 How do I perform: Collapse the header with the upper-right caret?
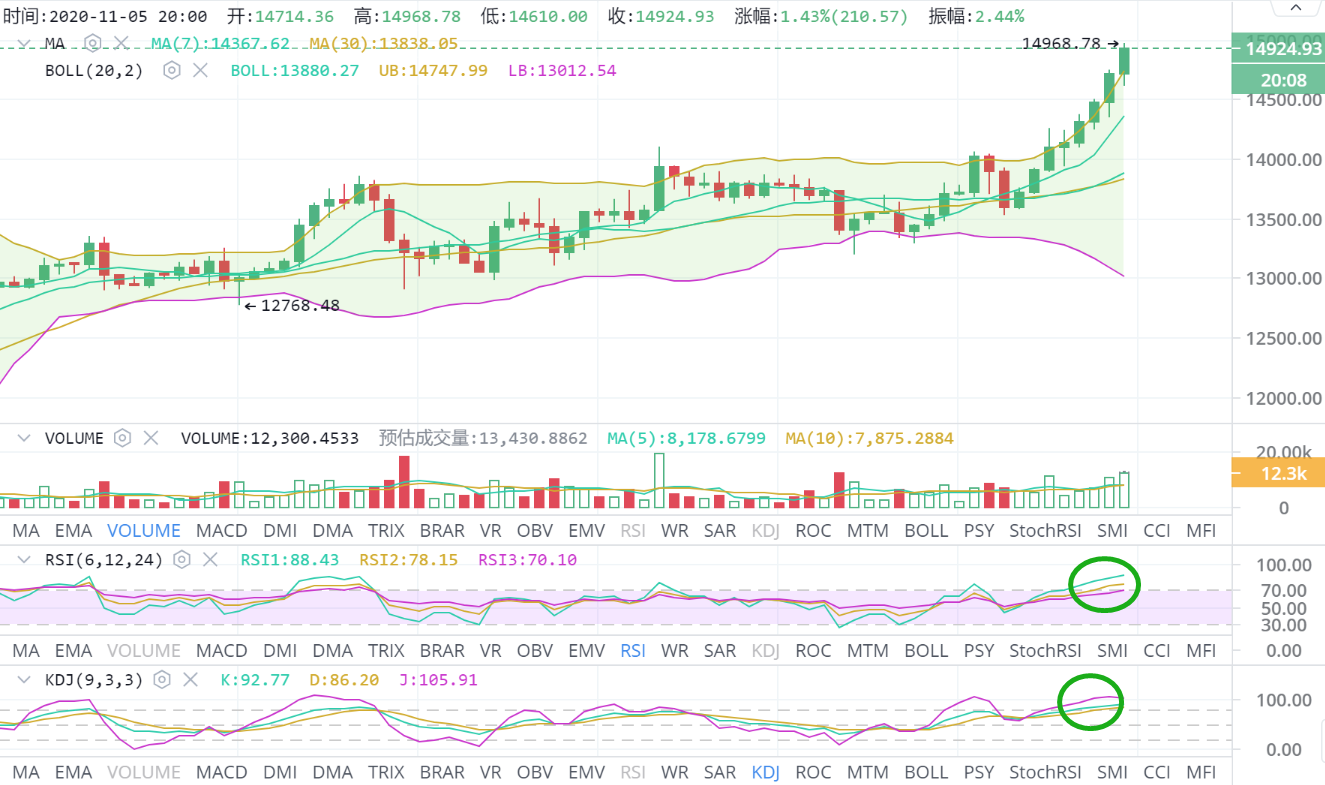point(1295,9)
